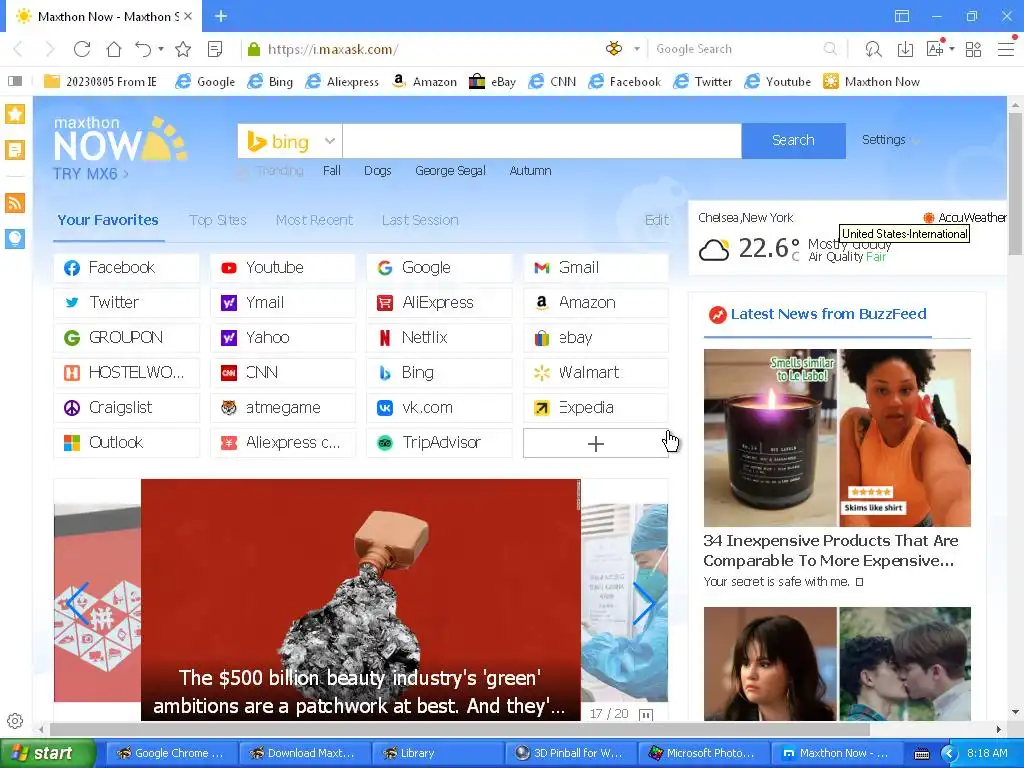Click the vertical page scrollbar thumb
Image resolution: width=1024 pixels, height=768 pixels.
(x=1015, y=184)
